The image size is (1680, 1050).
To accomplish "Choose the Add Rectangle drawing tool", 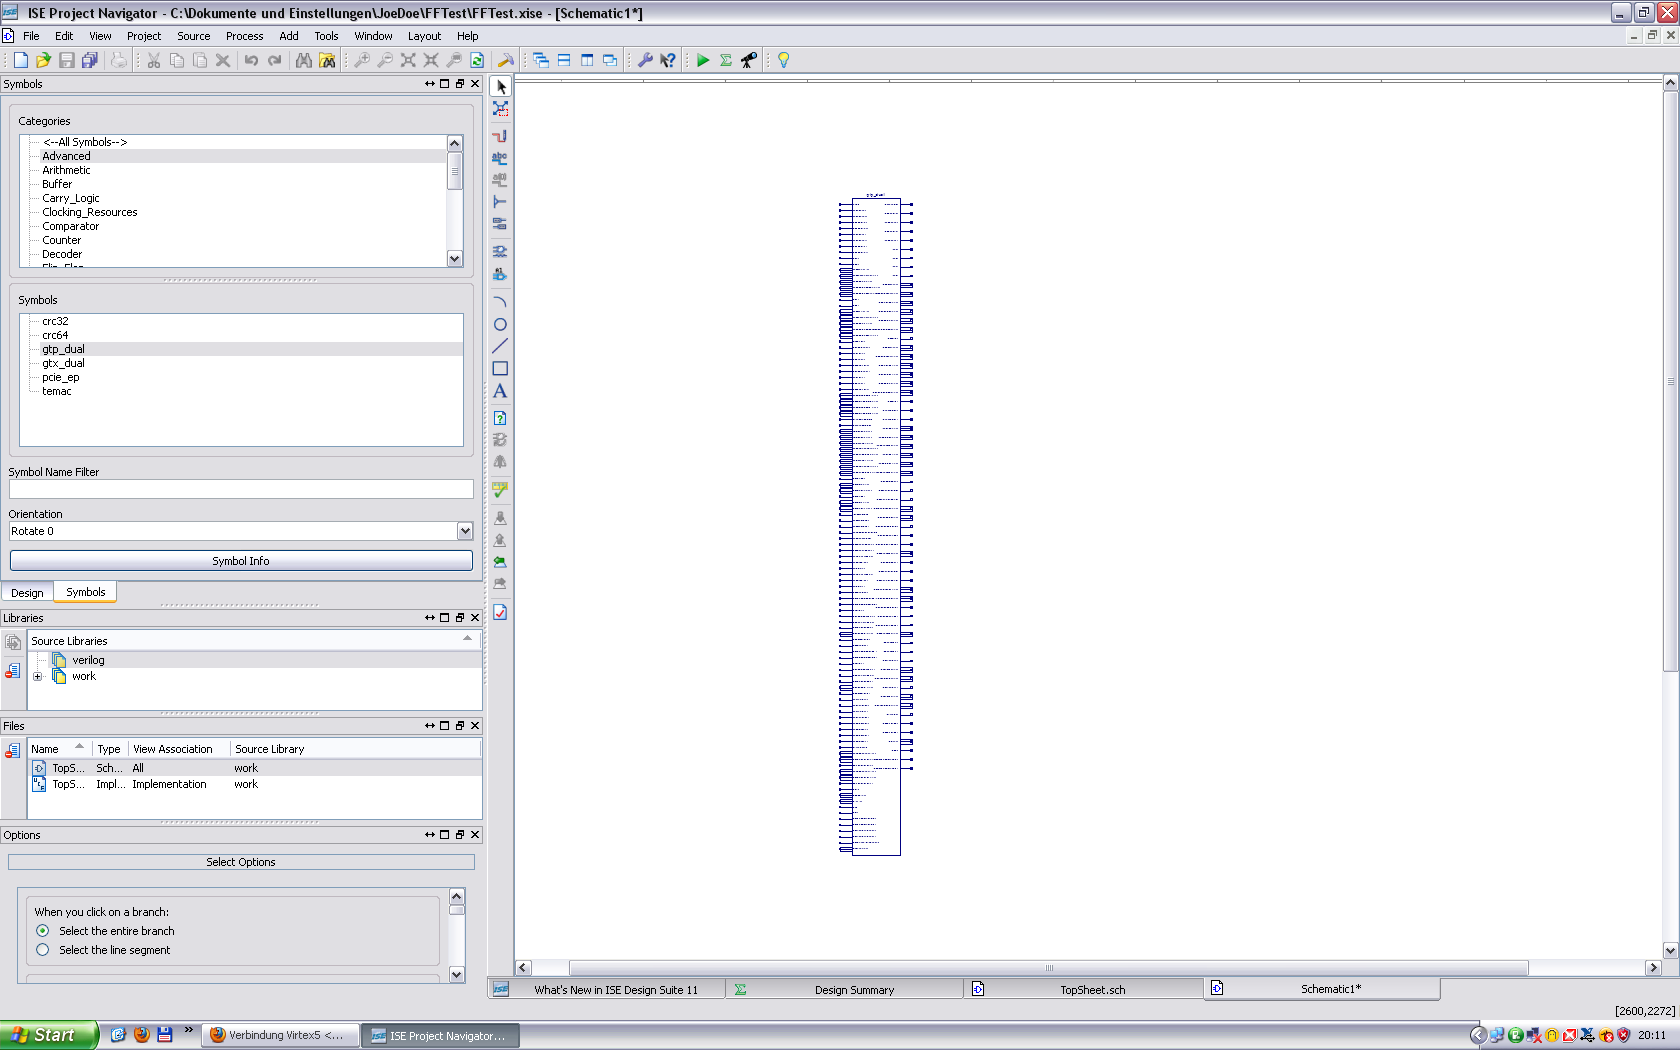I will 500,368.
